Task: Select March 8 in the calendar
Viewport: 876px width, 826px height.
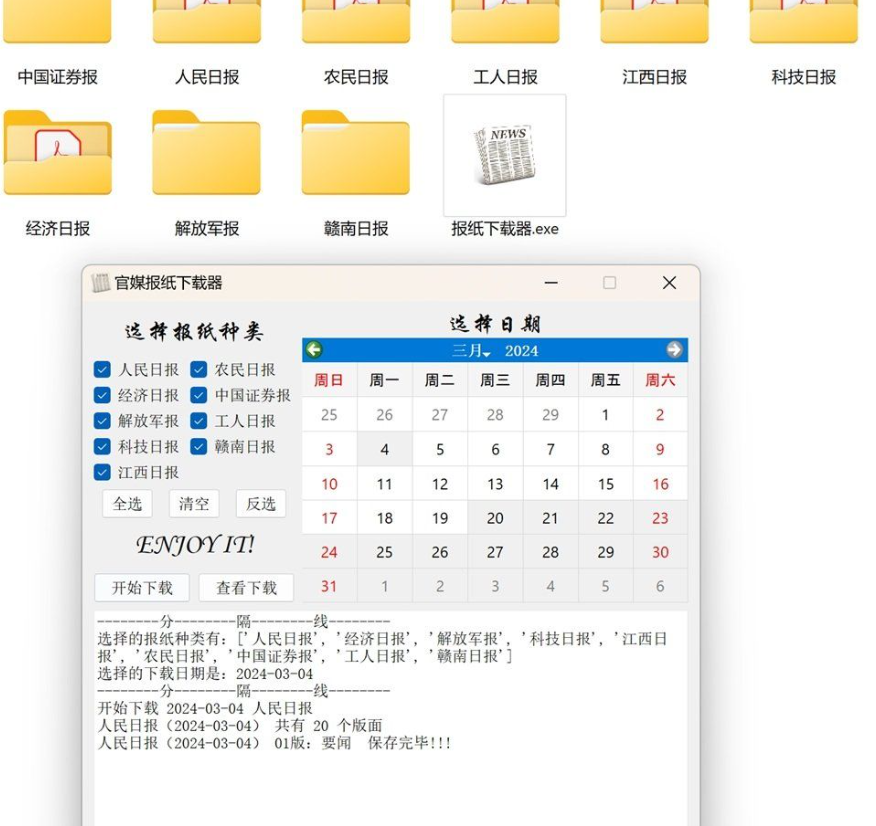Action: click(605, 450)
